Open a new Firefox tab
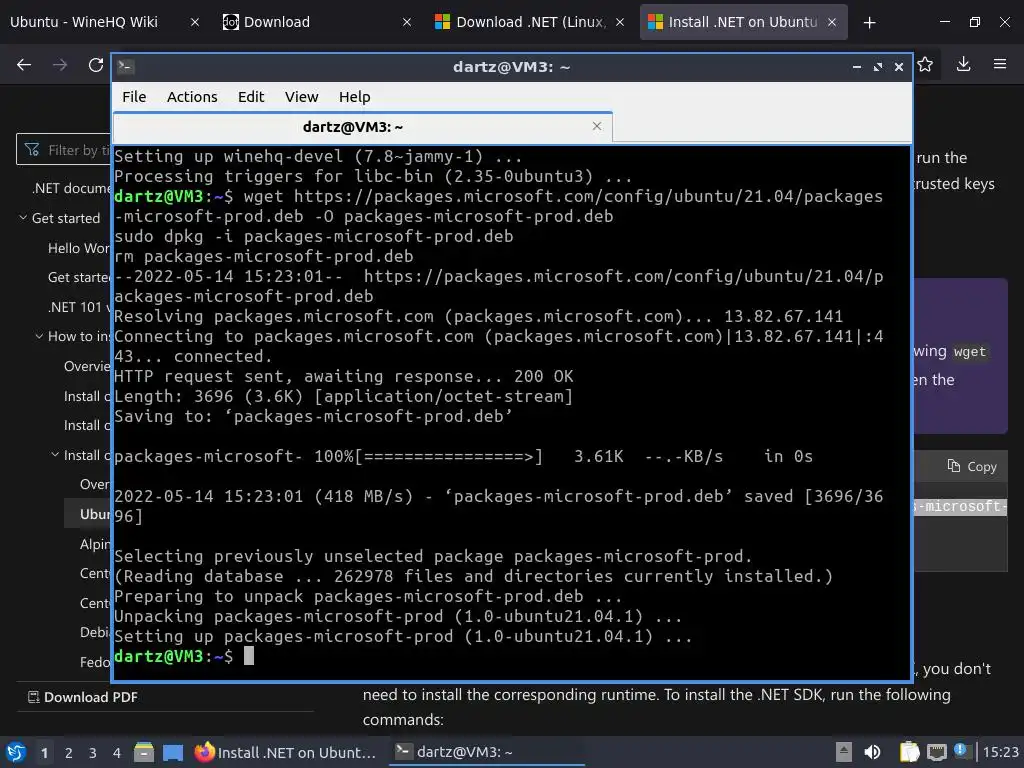Screen dimensions: 1024x768 tap(869, 23)
